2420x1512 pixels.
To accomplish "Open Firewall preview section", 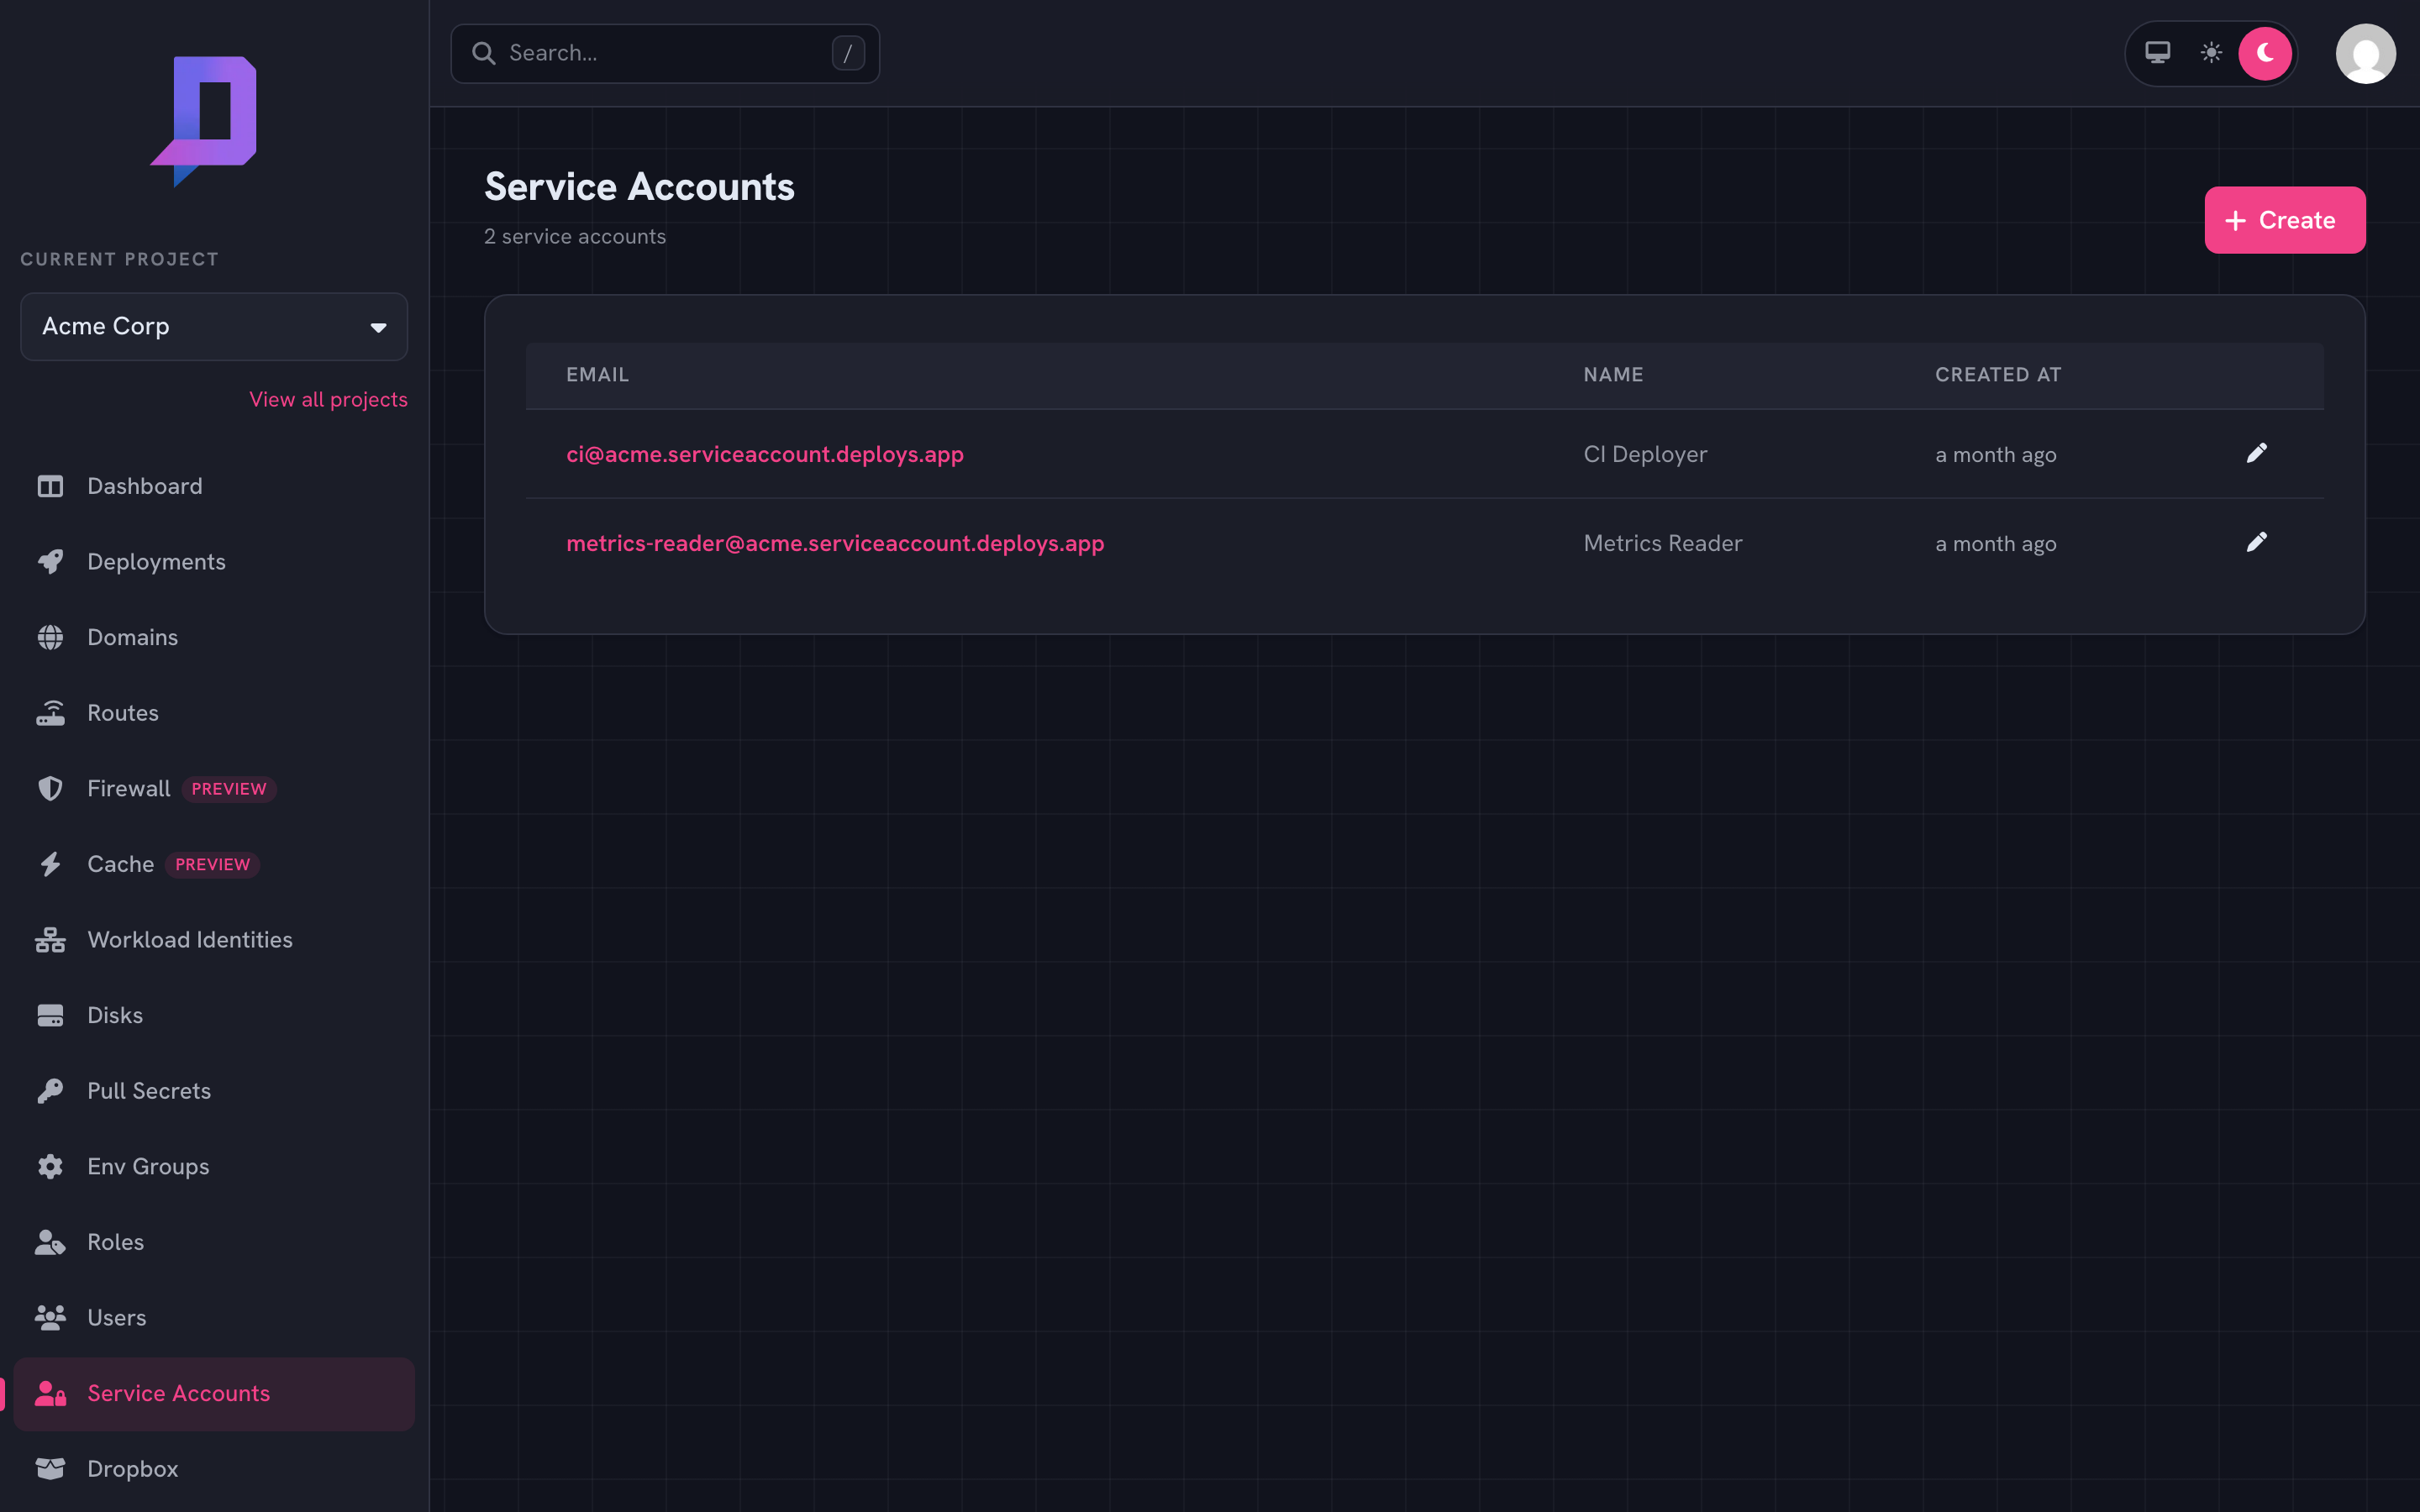I will [x=214, y=789].
